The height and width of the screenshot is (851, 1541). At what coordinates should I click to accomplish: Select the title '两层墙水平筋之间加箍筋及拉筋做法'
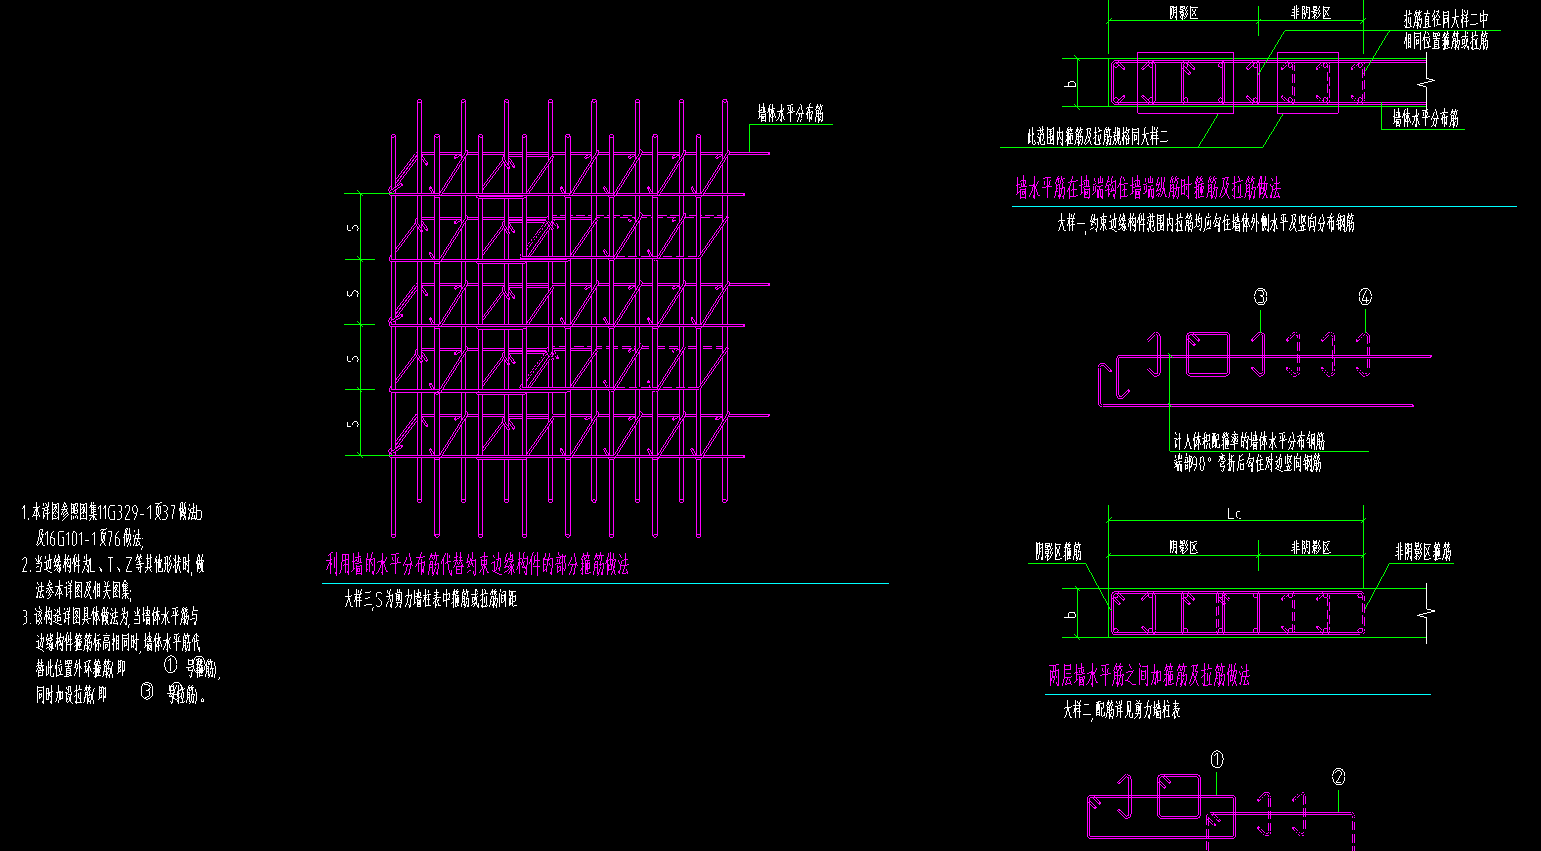pyautogui.click(x=1149, y=677)
